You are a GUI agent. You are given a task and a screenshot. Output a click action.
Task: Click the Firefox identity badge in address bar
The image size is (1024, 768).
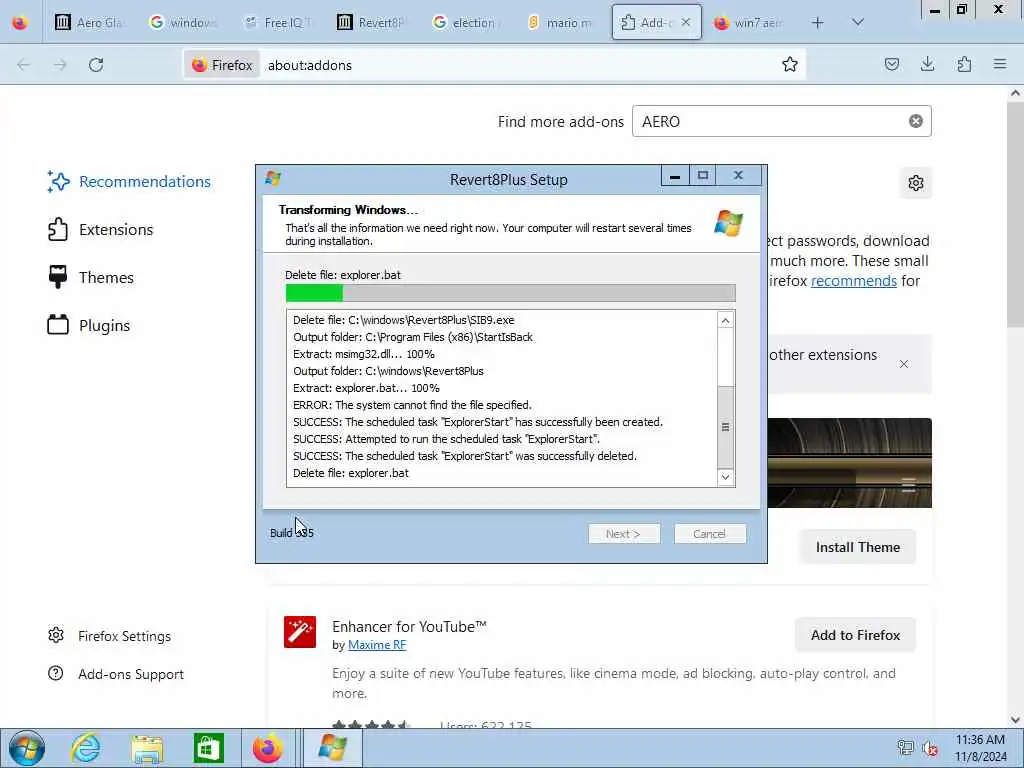222,65
